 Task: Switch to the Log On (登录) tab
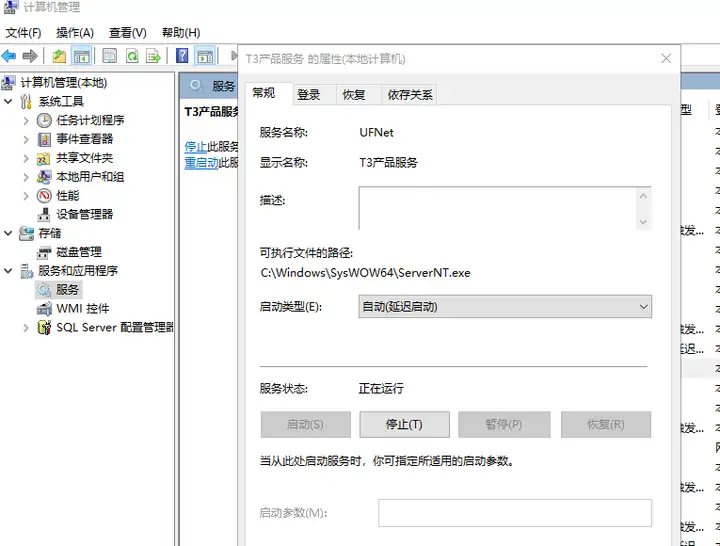[309, 95]
